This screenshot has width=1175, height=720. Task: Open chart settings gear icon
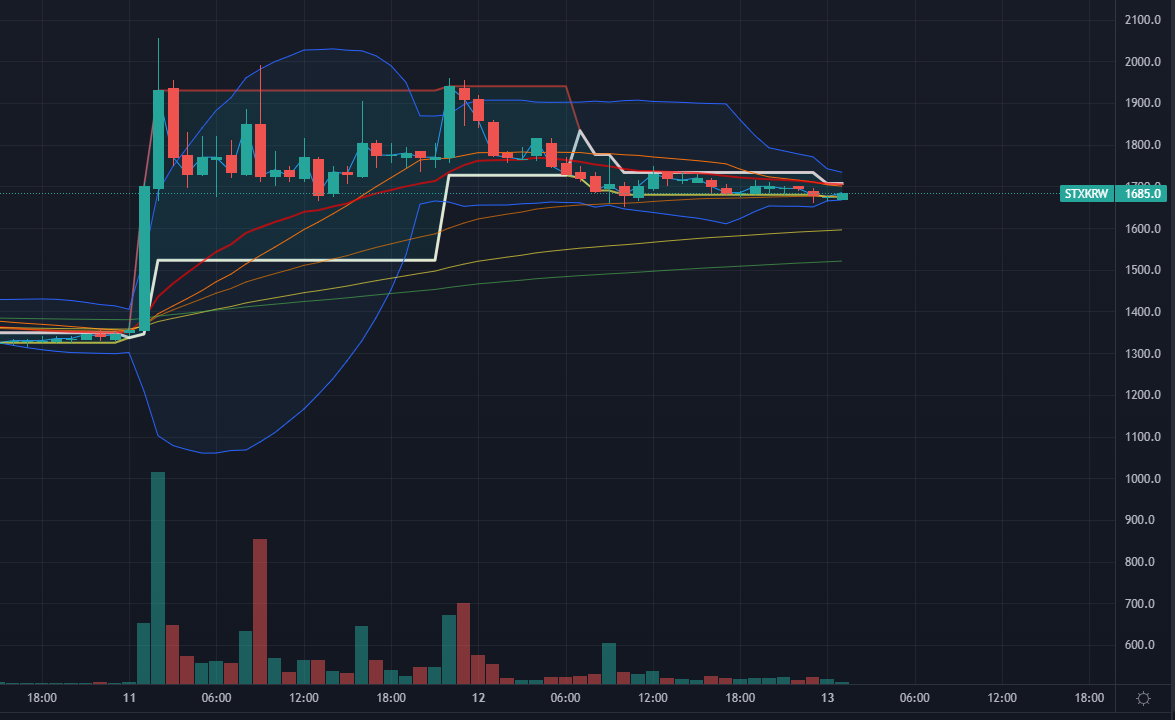click(x=1143, y=698)
